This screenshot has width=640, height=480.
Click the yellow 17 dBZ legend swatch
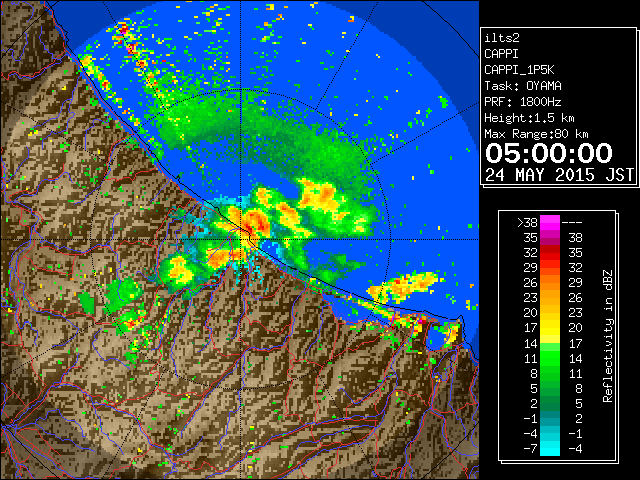[550, 328]
